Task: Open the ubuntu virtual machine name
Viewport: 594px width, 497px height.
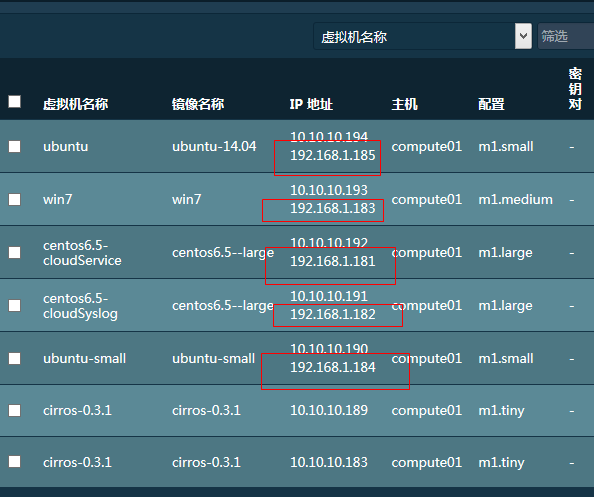Action: tap(66, 147)
